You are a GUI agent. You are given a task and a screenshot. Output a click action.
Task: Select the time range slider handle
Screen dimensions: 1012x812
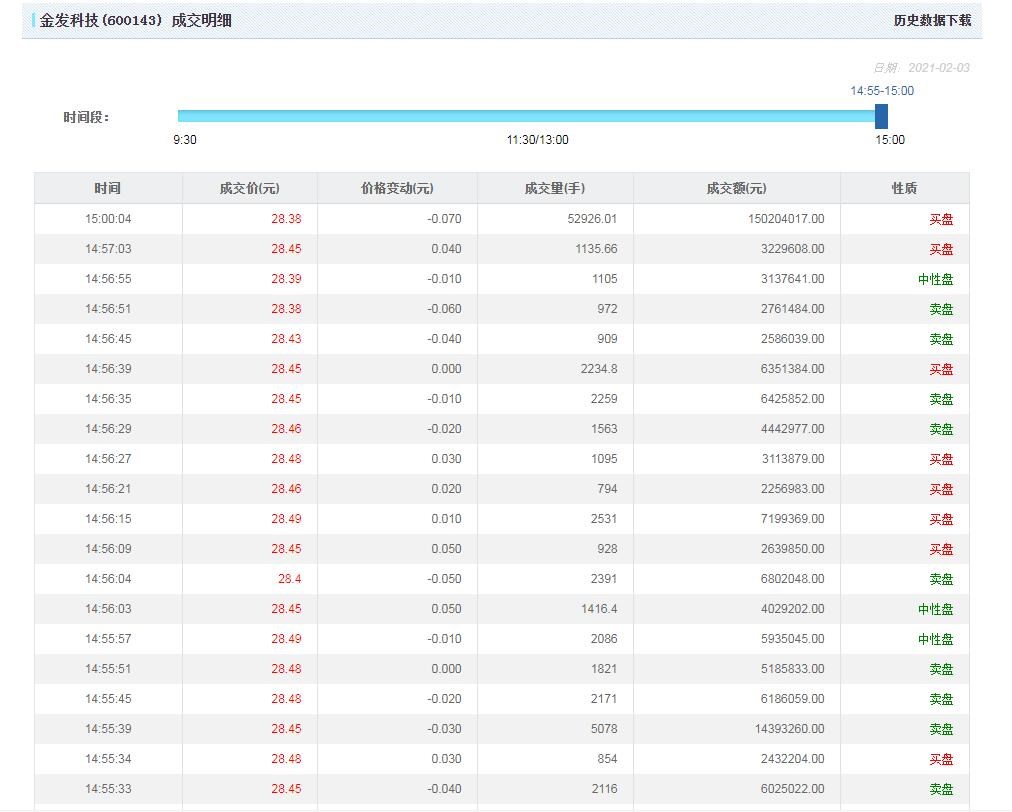pyautogui.click(x=881, y=116)
